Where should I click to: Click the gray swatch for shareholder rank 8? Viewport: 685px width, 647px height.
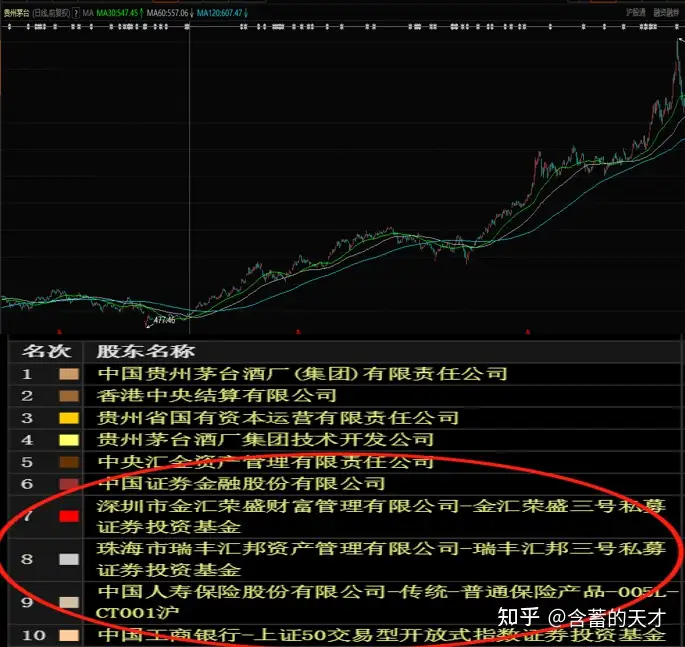(69, 559)
